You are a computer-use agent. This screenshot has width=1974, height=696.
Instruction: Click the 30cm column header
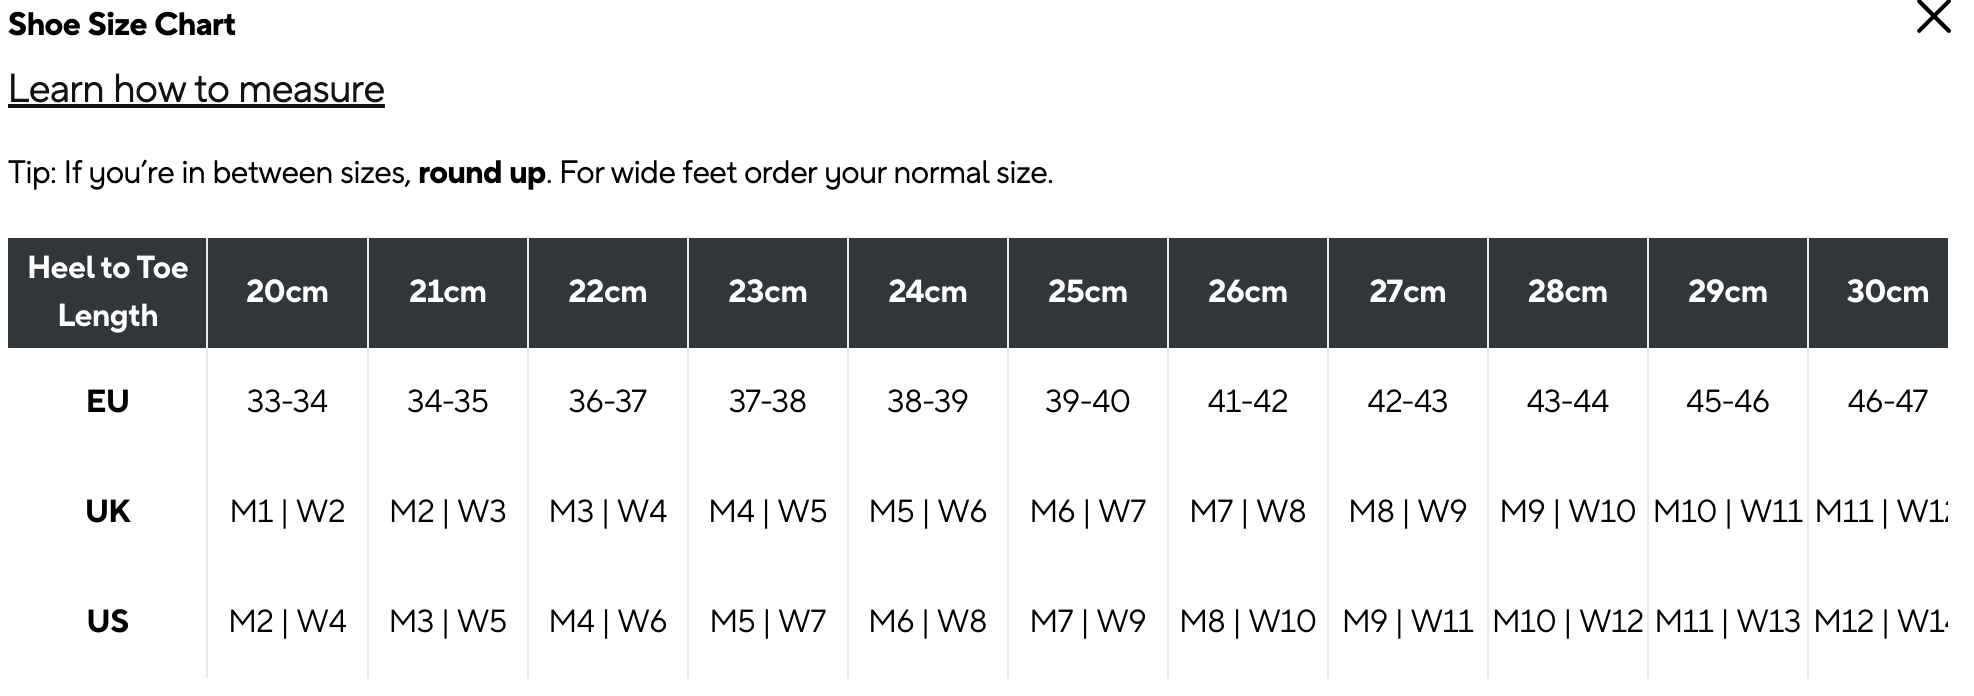click(x=1886, y=292)
